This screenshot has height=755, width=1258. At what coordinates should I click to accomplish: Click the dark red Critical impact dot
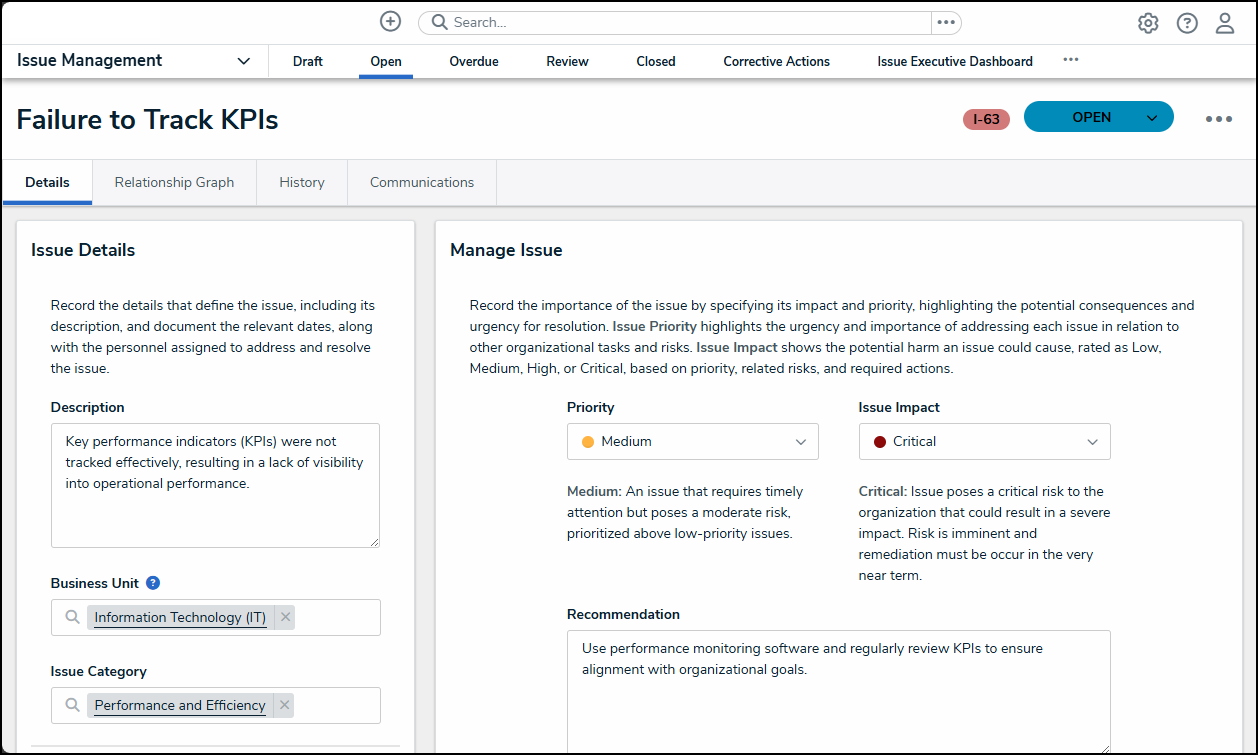880,442
